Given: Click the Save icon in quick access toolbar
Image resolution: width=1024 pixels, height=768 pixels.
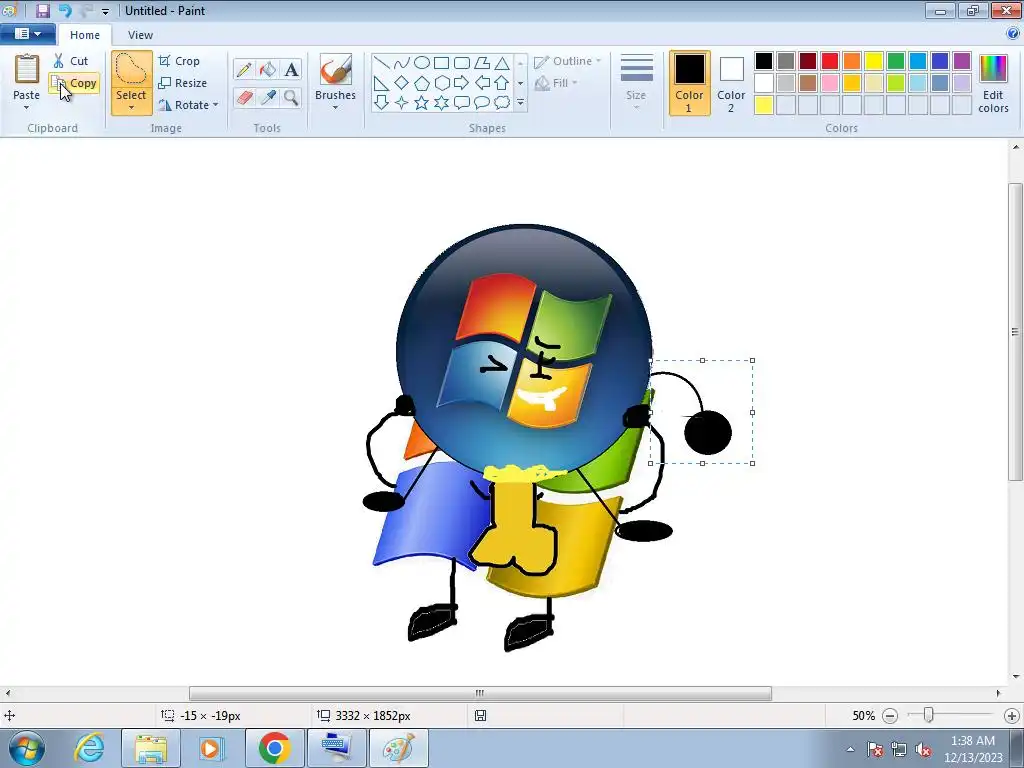Looking at the screenshot, I should point(42,10).
